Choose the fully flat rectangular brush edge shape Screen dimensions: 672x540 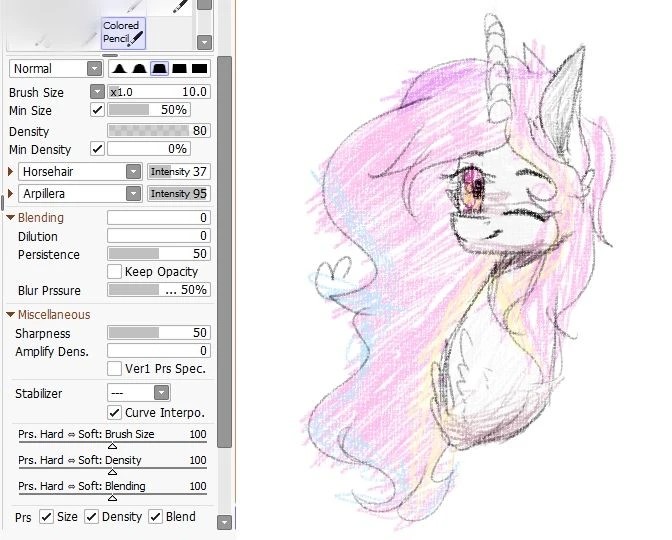[x=199, y=69]
